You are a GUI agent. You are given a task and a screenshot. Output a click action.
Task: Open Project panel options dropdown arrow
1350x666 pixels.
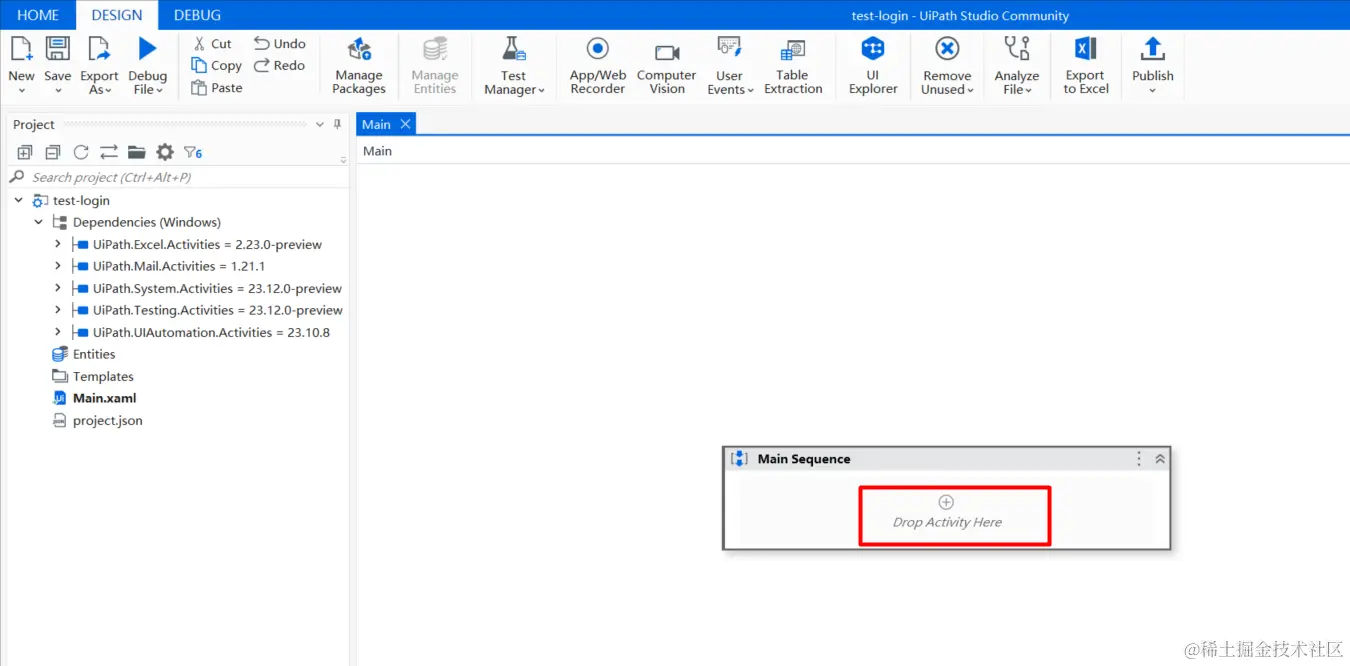point(320,125)
